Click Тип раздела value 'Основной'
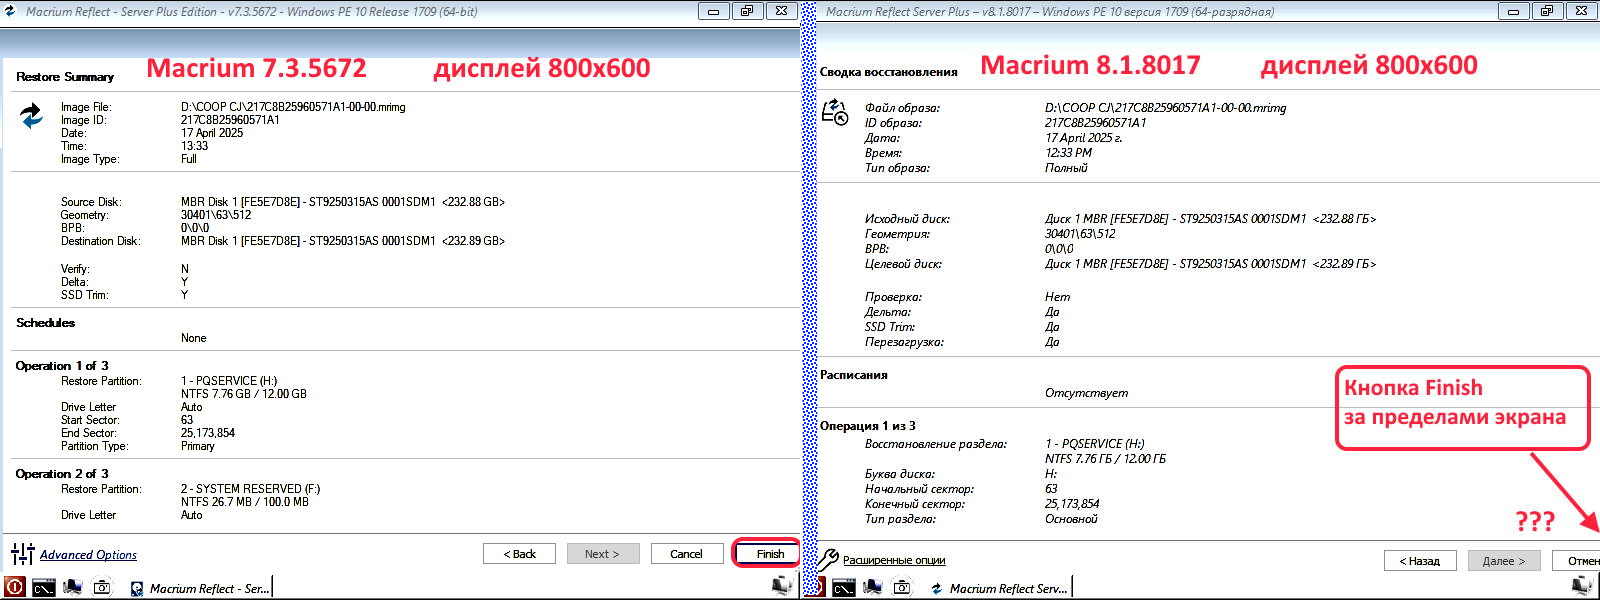 pyautogui.click(x=1071, y=519)
